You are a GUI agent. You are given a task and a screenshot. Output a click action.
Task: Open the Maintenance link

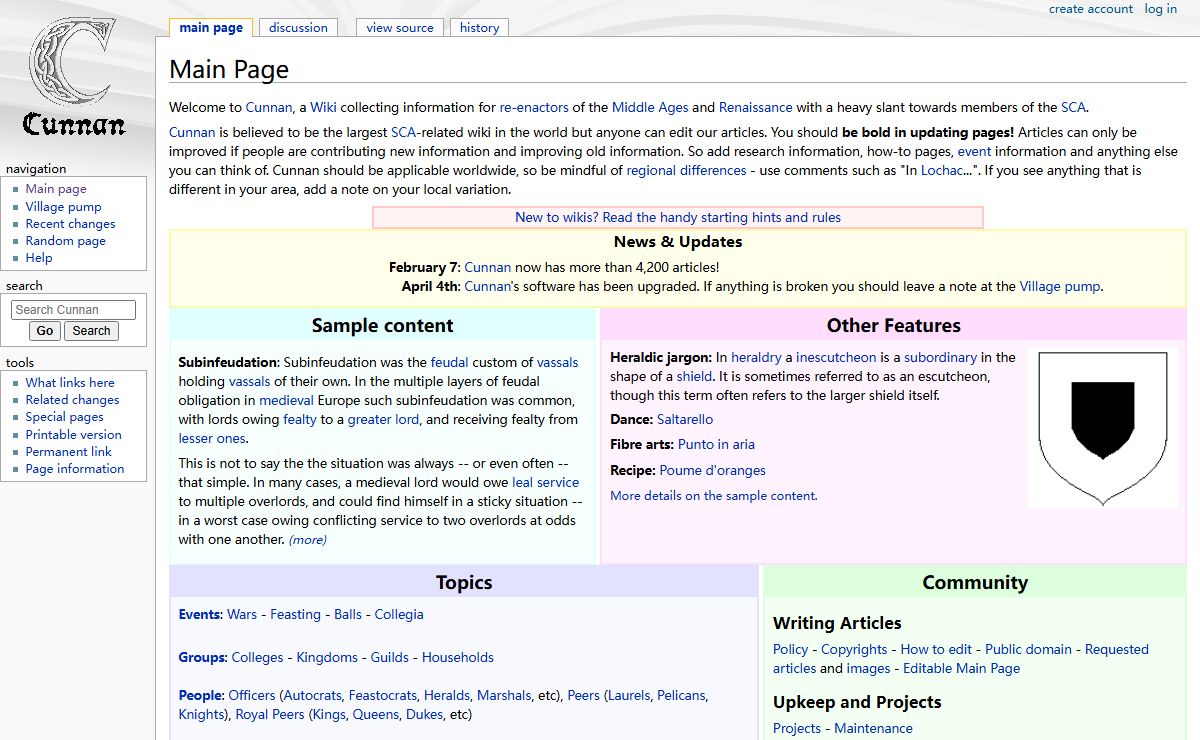click(x=873, y=729)
